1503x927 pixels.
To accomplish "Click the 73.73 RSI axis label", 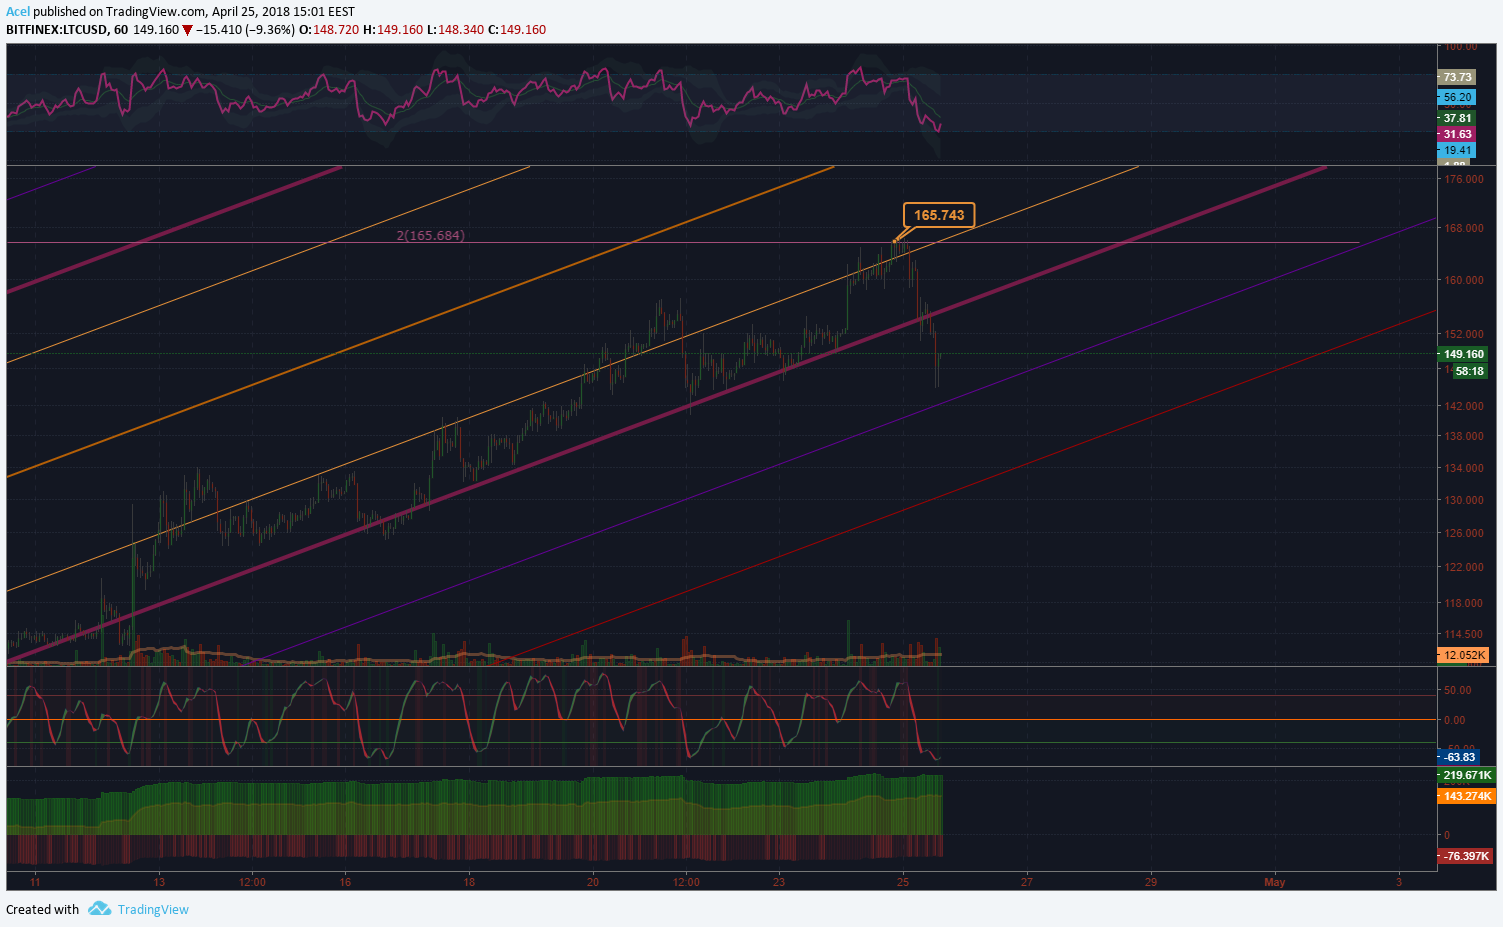I will click(1457, 77).
